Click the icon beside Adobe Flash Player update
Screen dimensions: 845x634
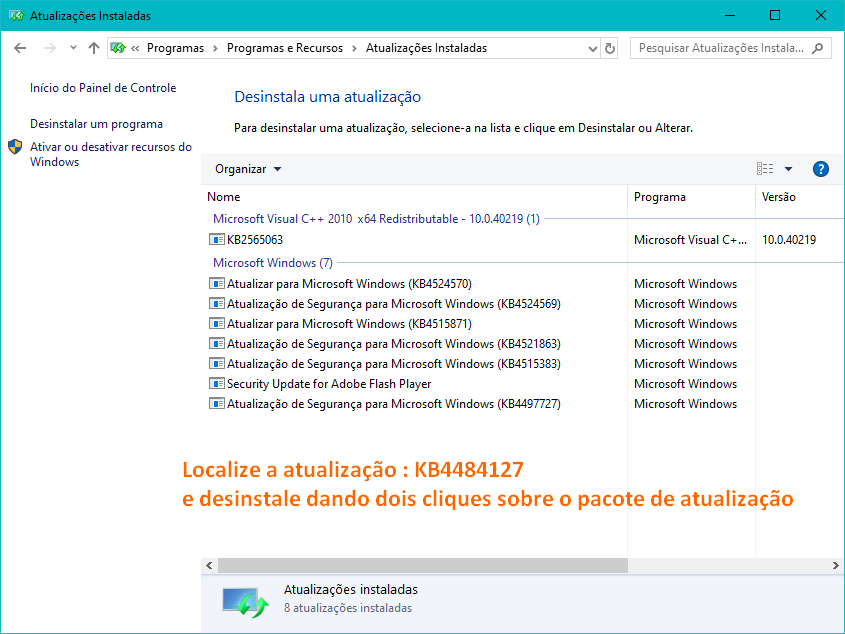(217, 383)
